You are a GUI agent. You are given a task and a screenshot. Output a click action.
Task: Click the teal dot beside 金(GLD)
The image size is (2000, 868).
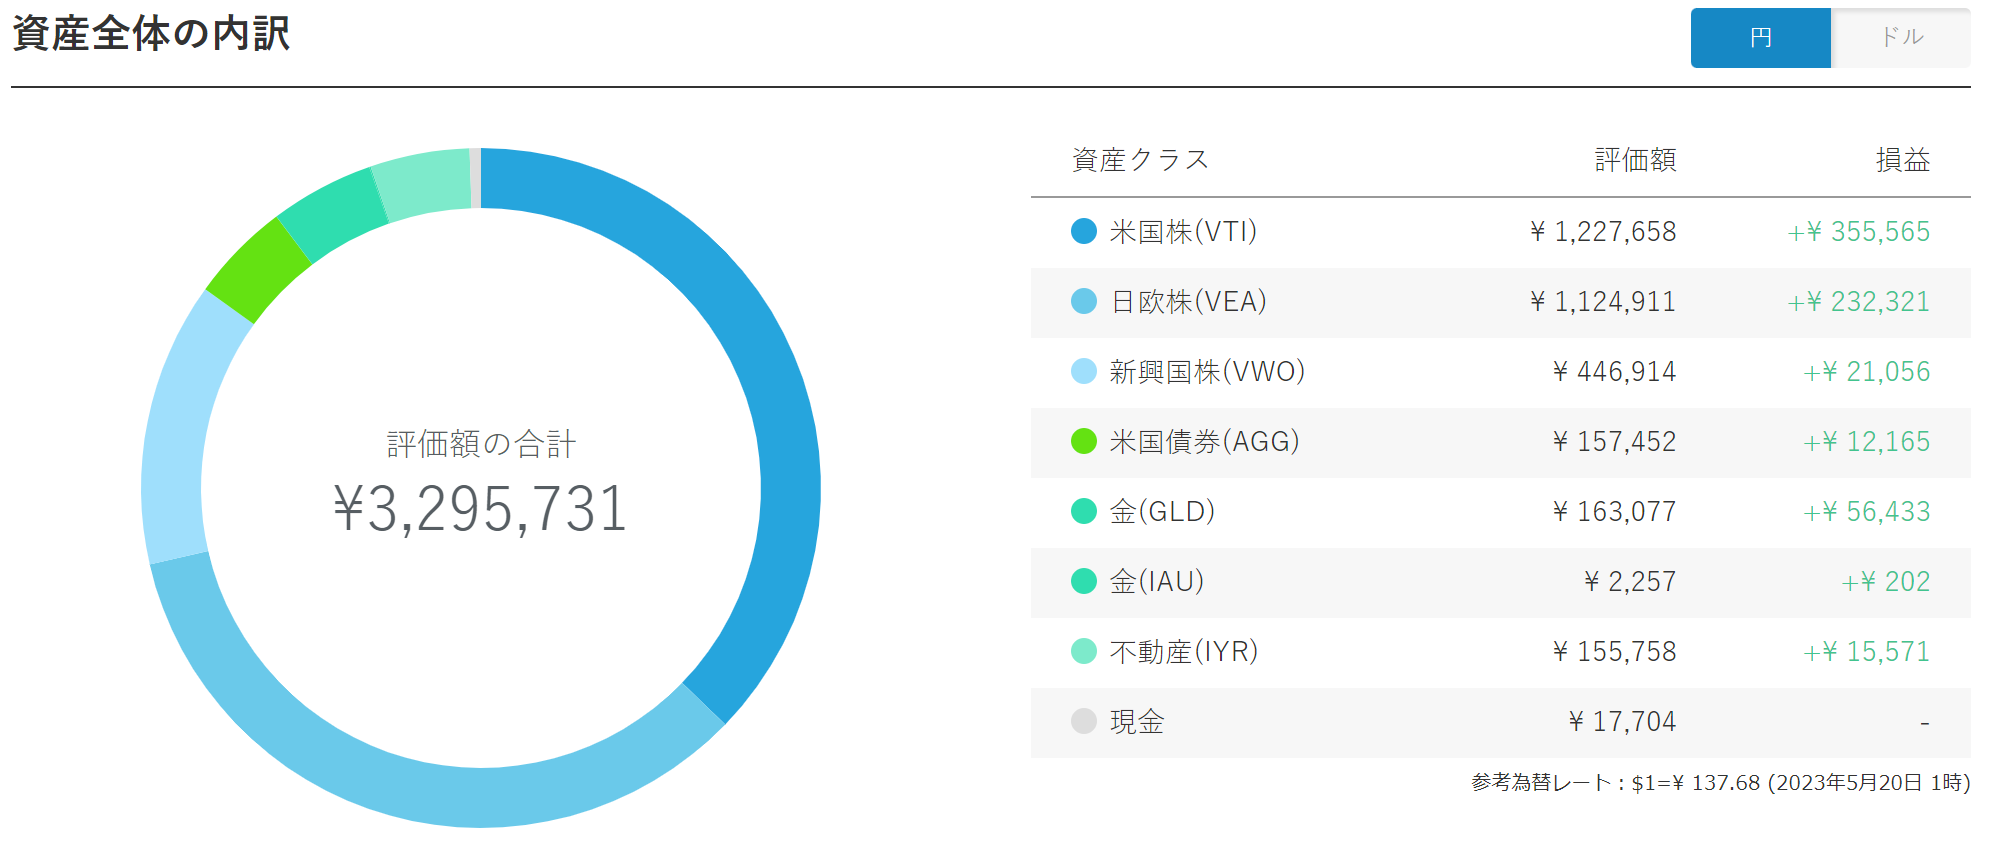click(1084, 512)
